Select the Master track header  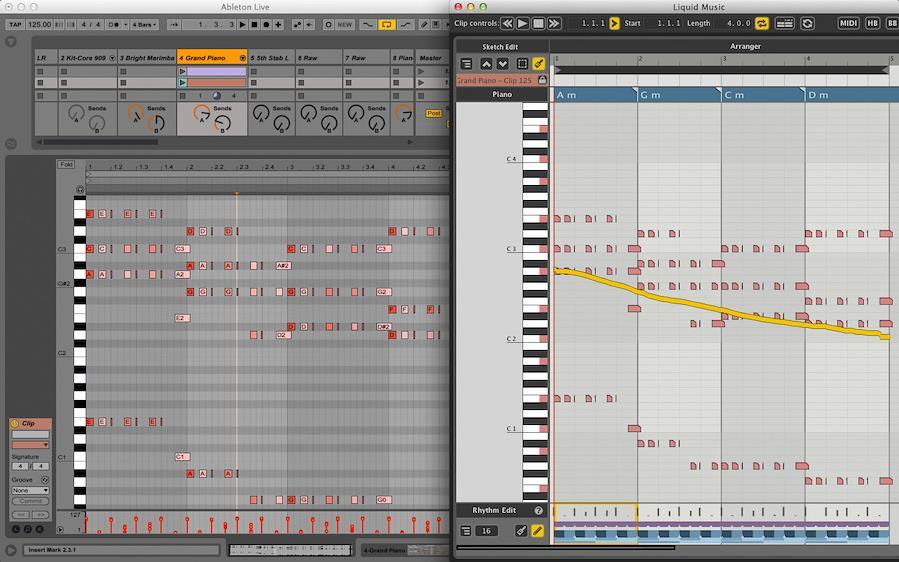click(431, 58)
